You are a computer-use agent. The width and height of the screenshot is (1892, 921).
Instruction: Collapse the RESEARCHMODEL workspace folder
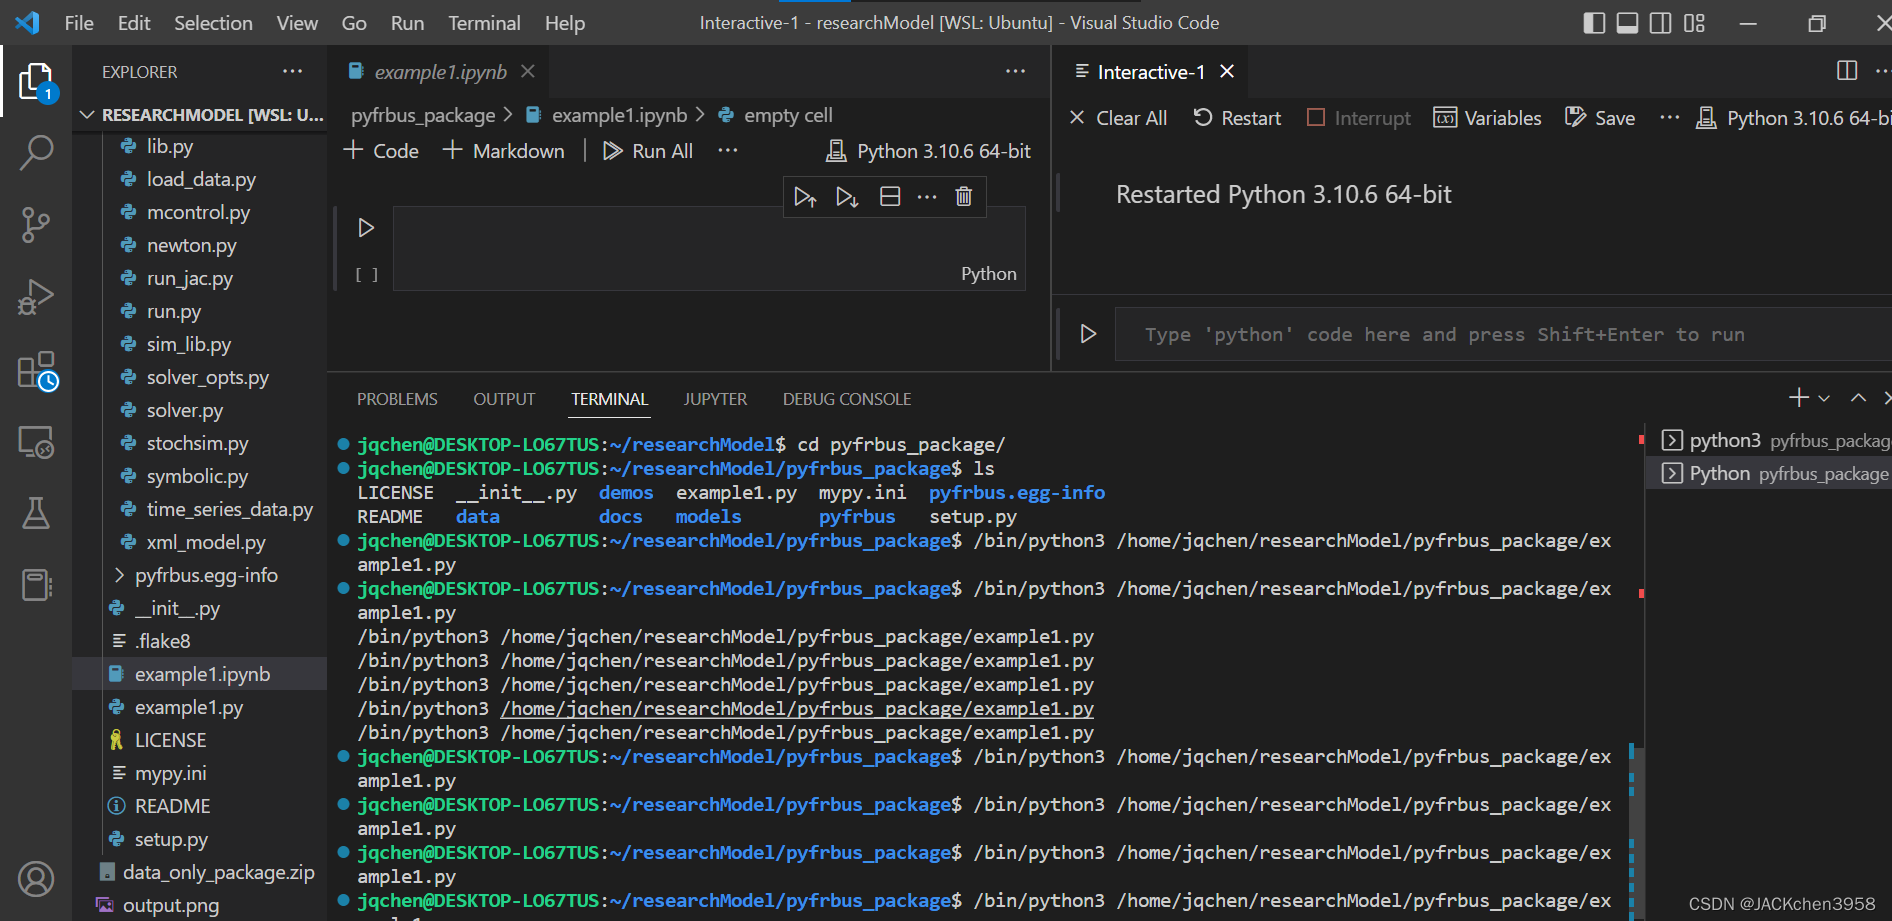pyautogui.click(x=88, y=115)
